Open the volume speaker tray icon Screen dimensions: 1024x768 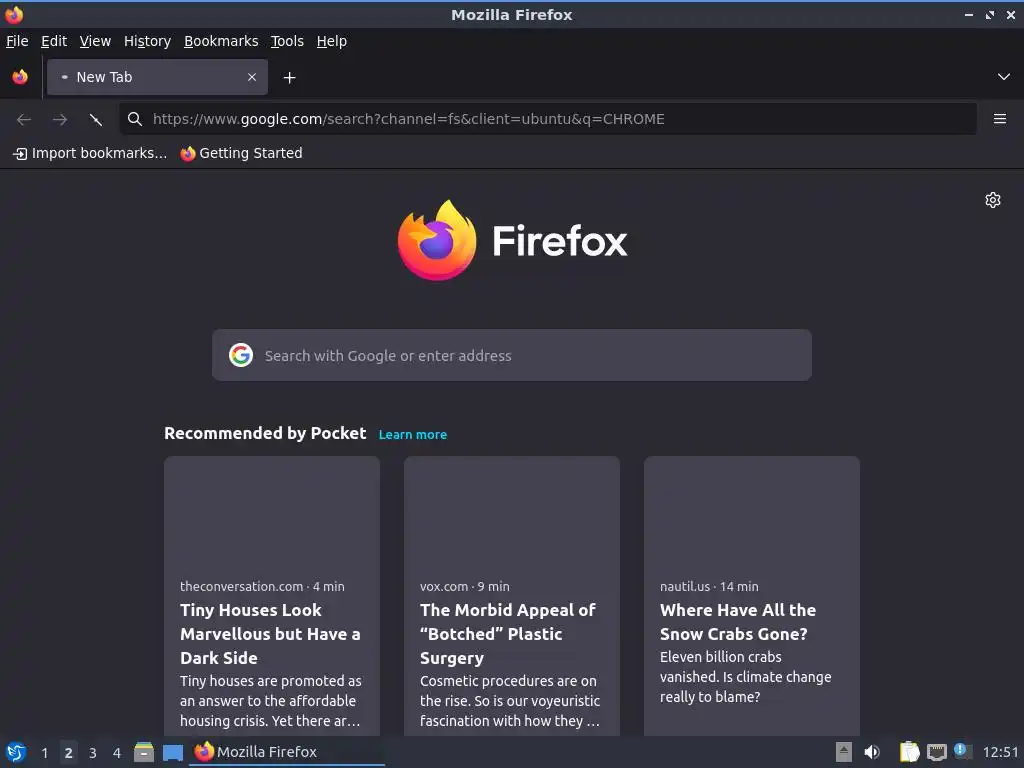point(872,752)
